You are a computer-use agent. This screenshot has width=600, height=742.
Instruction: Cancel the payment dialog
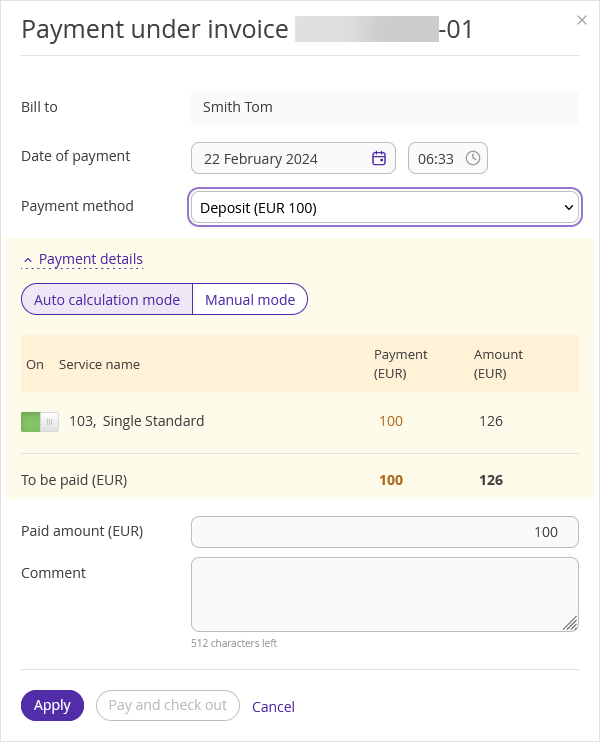(x=273, y=707)
